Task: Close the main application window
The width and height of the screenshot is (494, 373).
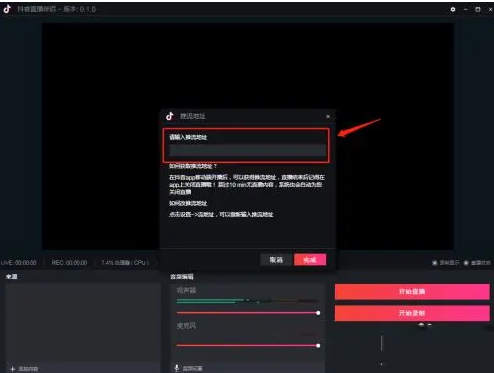Action: click(491, 9)
